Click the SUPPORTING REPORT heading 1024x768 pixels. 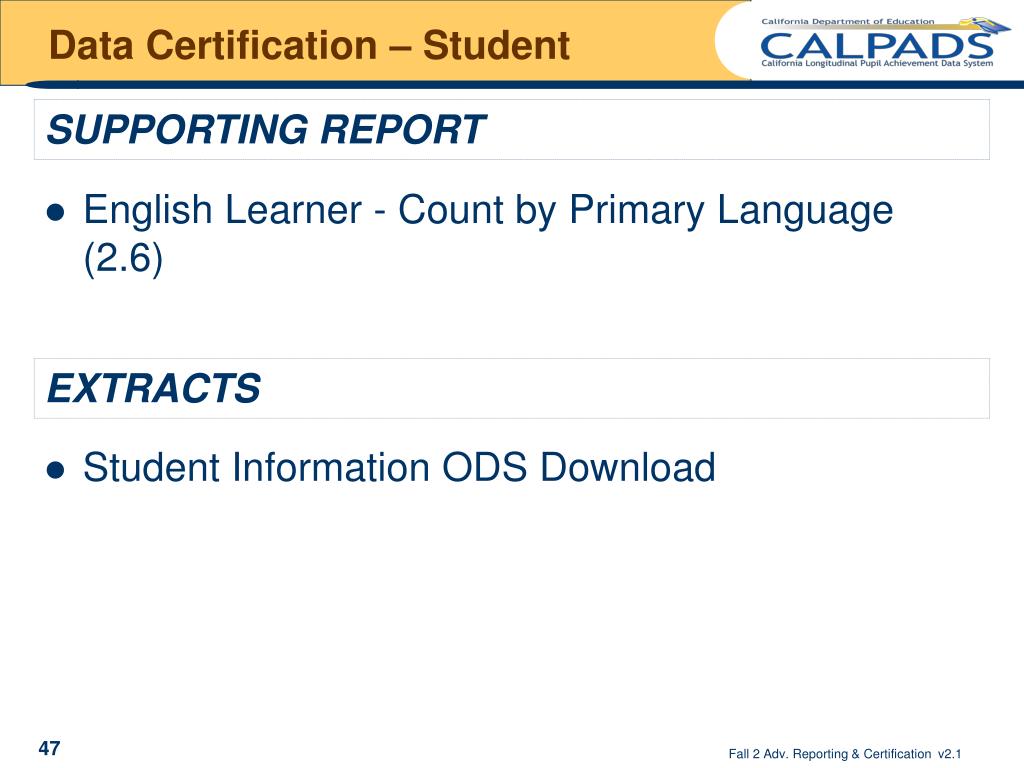pos(266,129)
